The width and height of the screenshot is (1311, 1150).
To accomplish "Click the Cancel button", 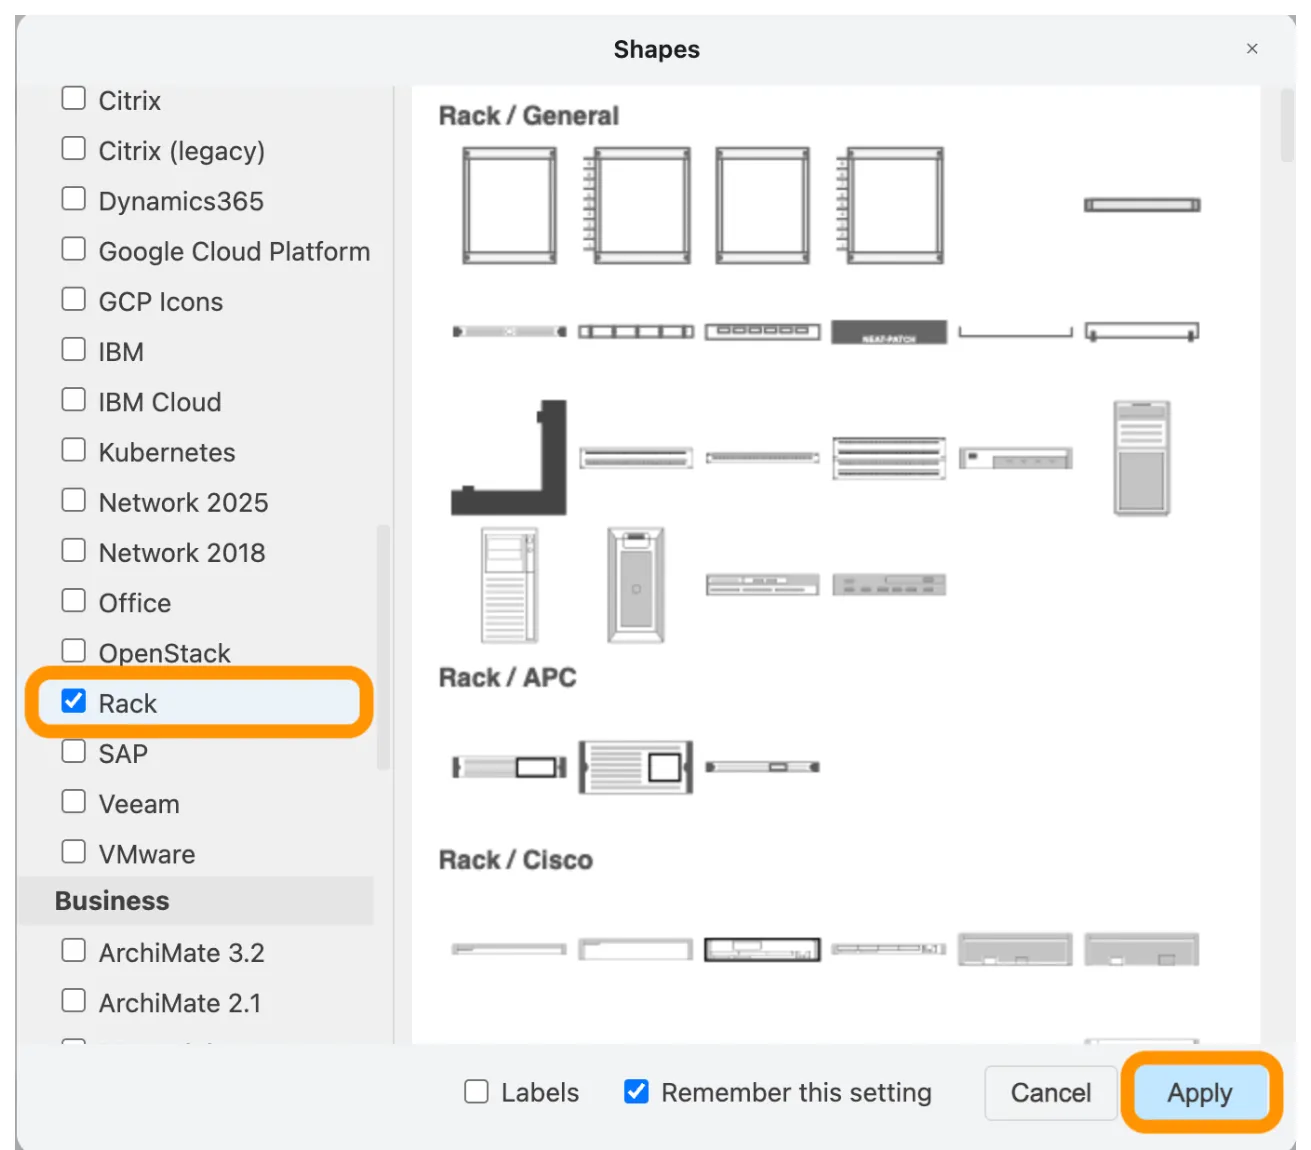I will (1050, 1093).
